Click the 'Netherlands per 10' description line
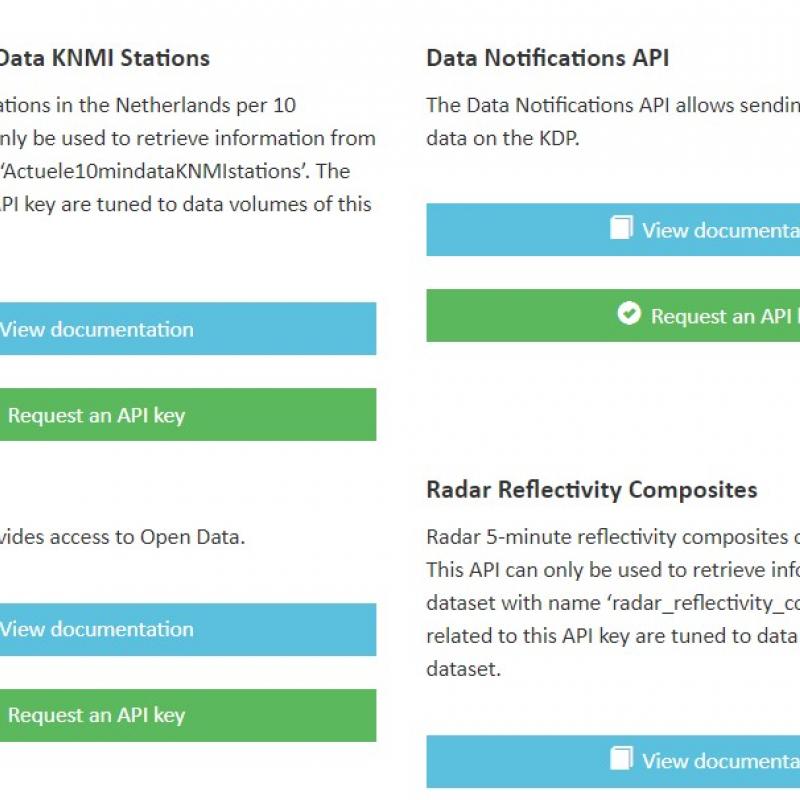Viewport: 800px width, 800px height. [x=206, y=106]
